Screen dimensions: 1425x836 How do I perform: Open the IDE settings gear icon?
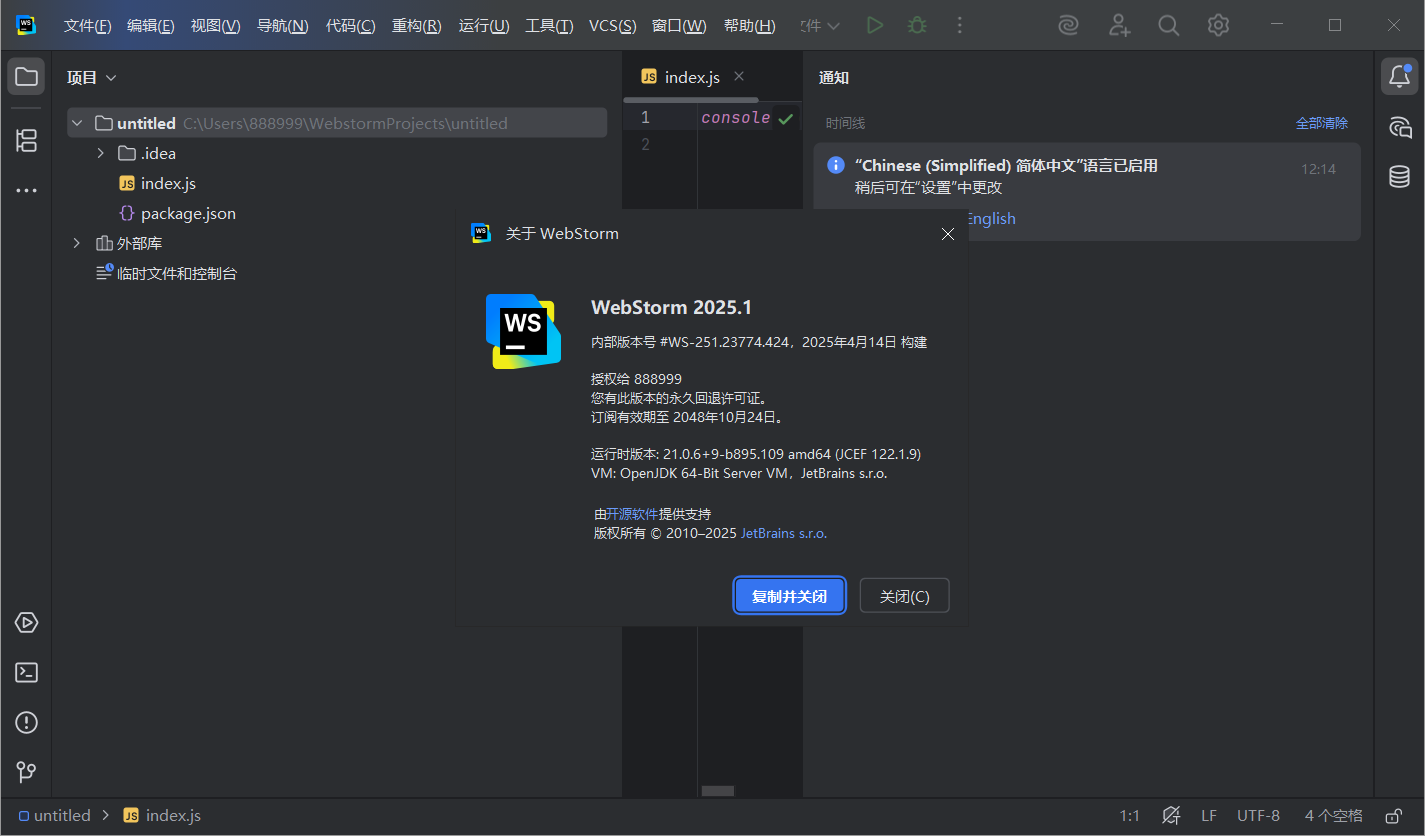(1218, 25)
